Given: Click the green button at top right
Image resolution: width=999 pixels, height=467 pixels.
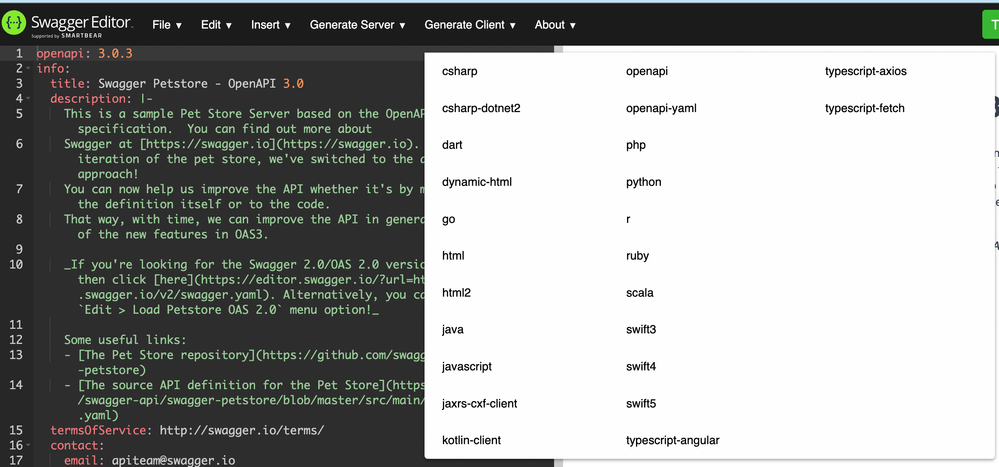Looking at the screenshot, I should [x=988, y=25].
